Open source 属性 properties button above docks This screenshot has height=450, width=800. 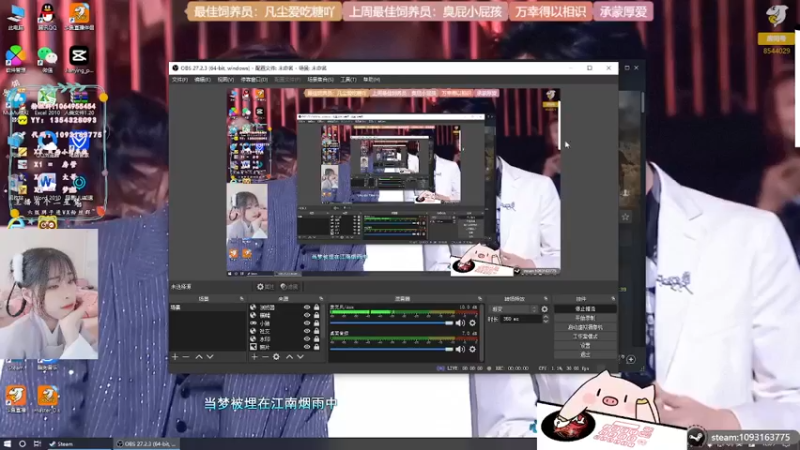pos(265,287)
